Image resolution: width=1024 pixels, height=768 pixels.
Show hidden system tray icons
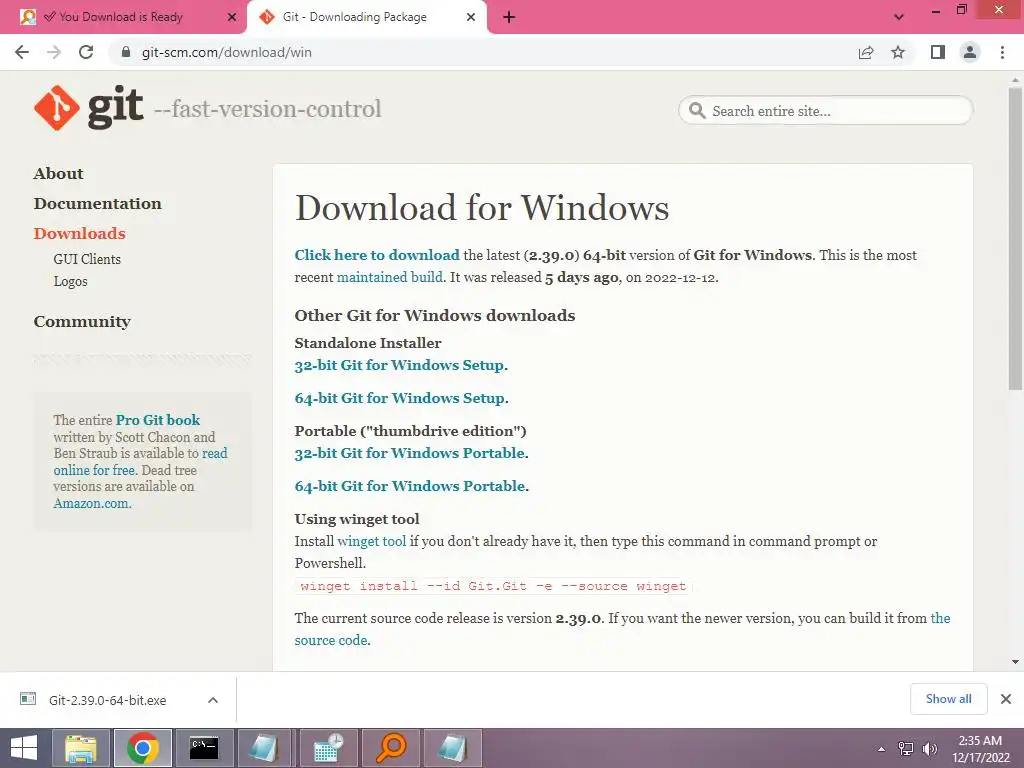[x=882, y=749]
